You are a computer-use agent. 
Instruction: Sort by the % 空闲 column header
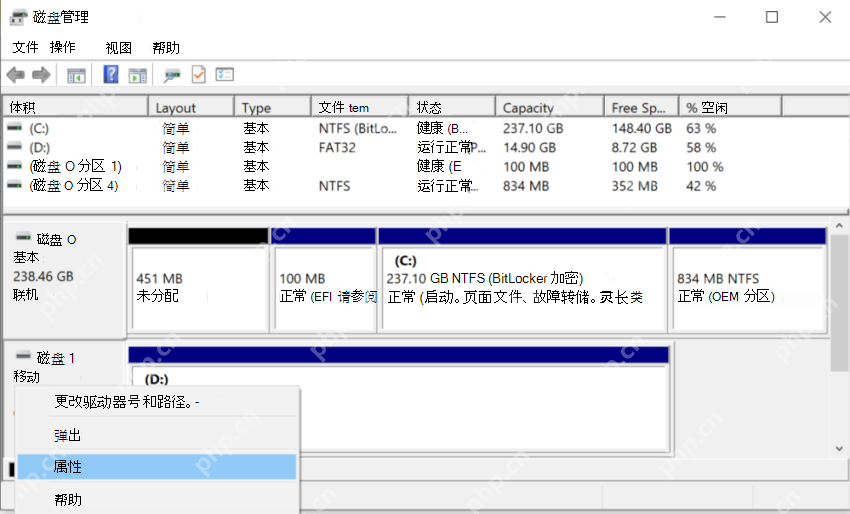730,107
